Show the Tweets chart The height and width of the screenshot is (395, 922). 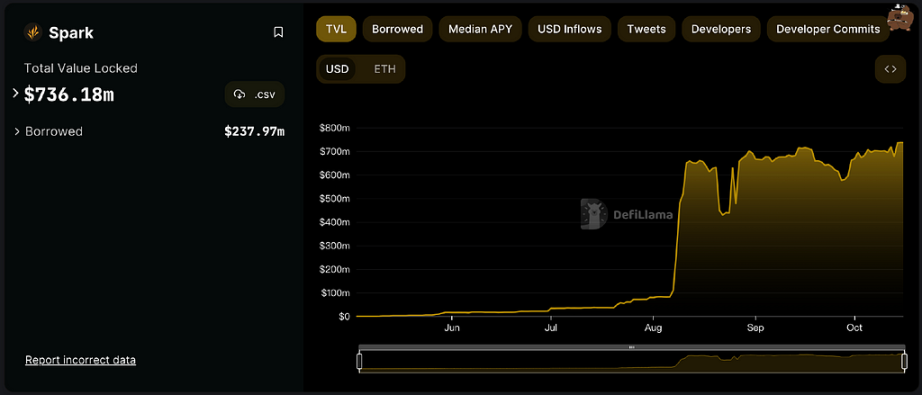tap(646, 29)
